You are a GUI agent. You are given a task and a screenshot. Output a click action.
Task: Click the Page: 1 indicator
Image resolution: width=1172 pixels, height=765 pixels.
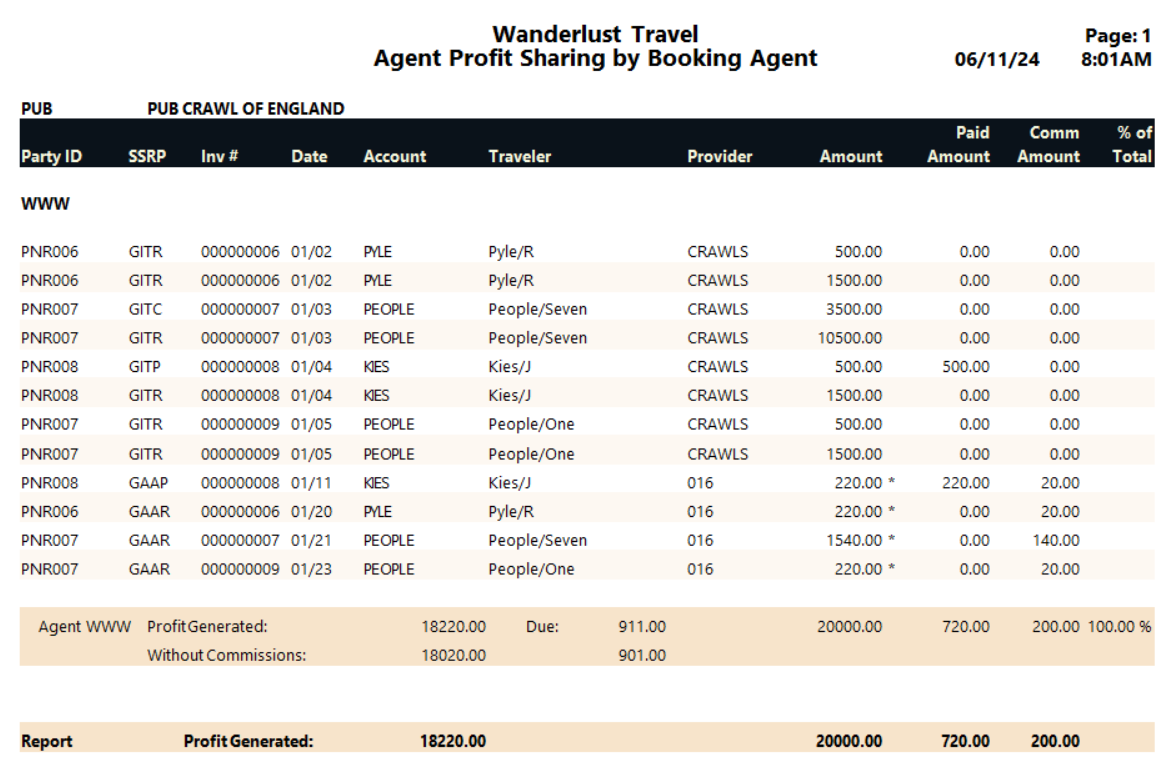pyautogui.click(x=1118, y=36)
